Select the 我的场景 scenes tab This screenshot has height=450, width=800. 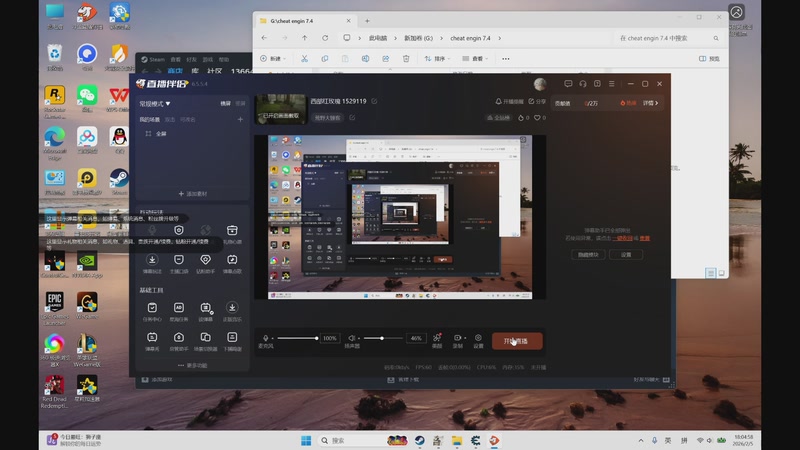[x=149, y=119]
